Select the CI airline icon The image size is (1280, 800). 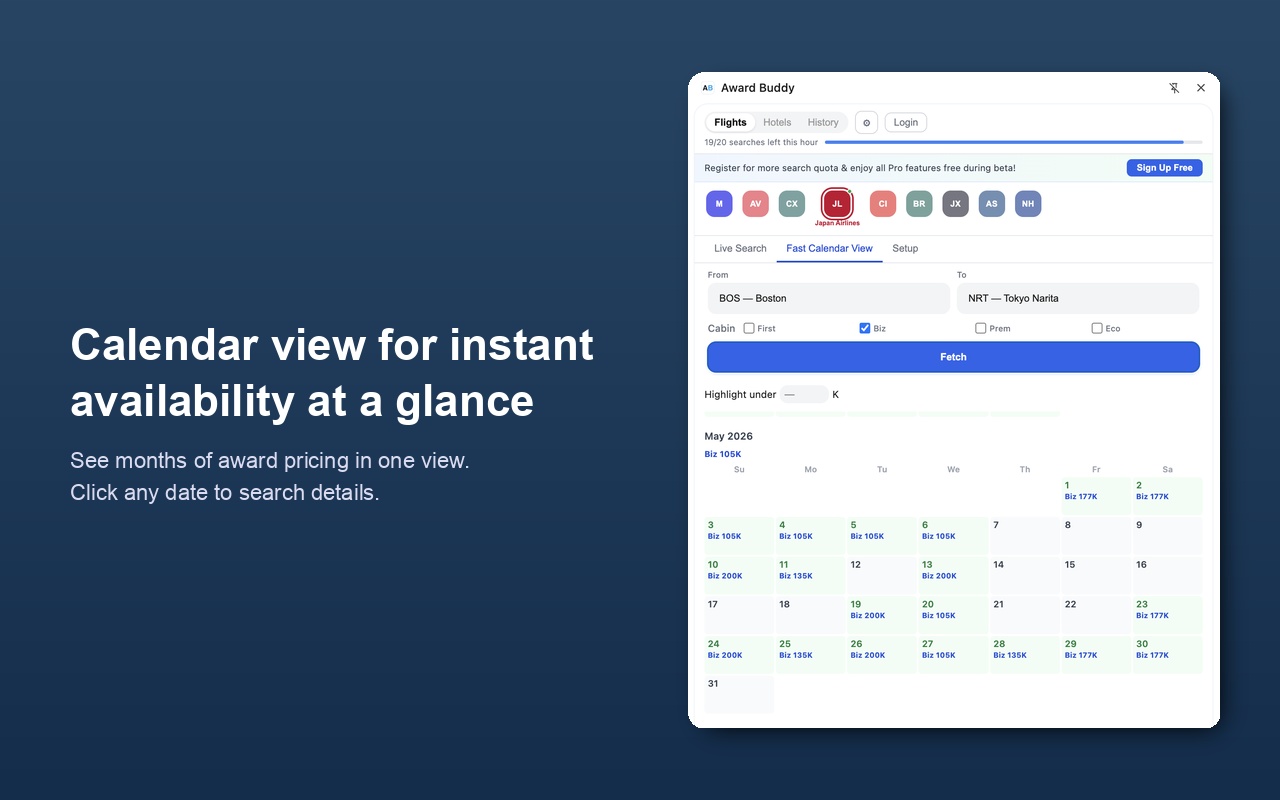[883, 204]
